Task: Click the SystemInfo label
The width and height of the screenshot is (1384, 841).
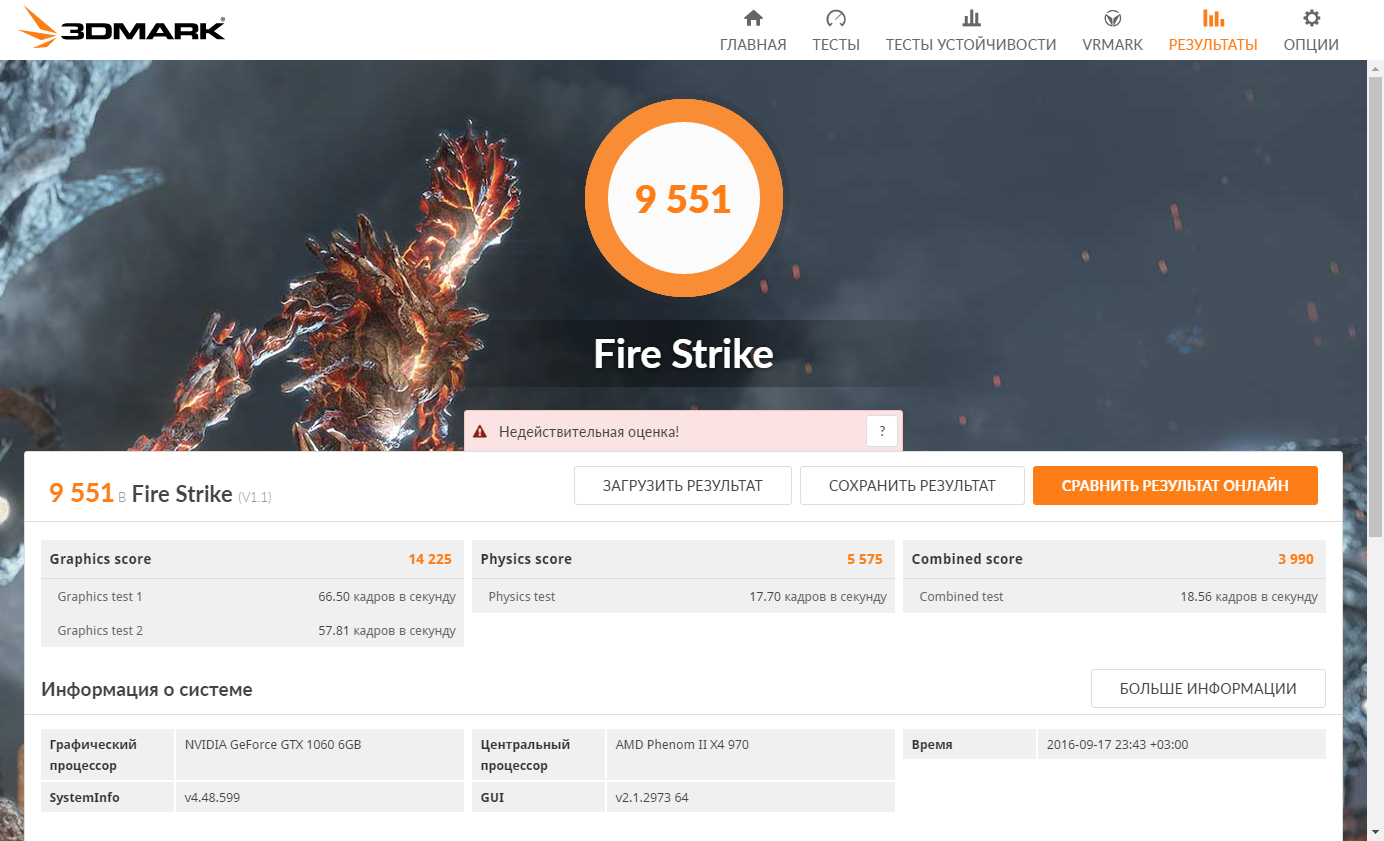Action: 84,798
